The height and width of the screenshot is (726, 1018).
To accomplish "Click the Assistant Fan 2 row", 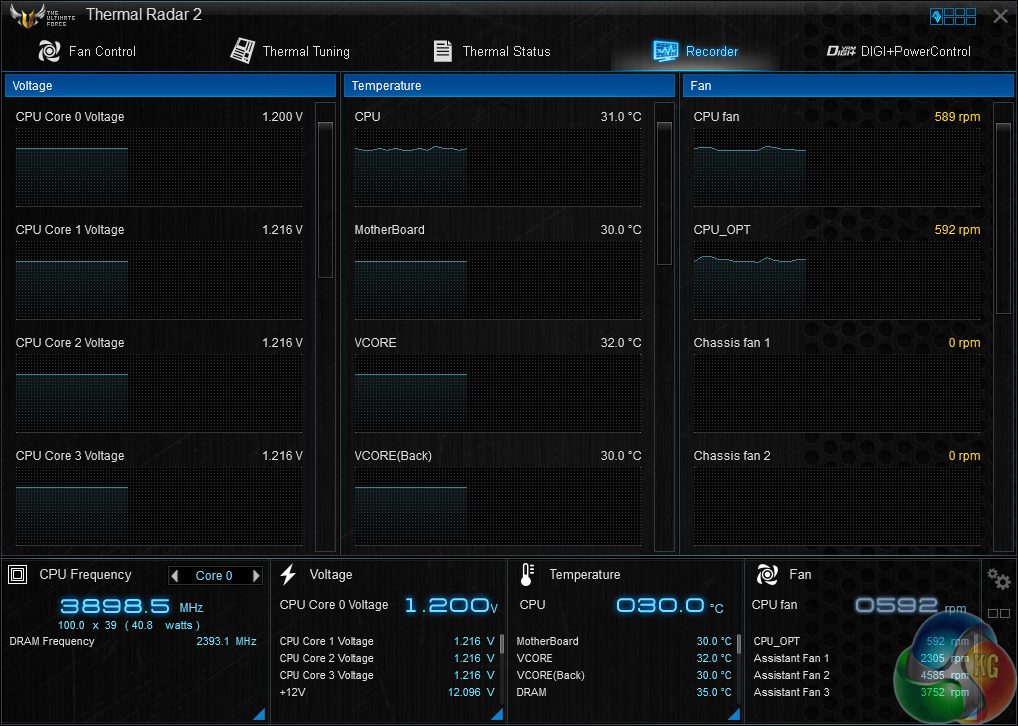I will point(861,675).
